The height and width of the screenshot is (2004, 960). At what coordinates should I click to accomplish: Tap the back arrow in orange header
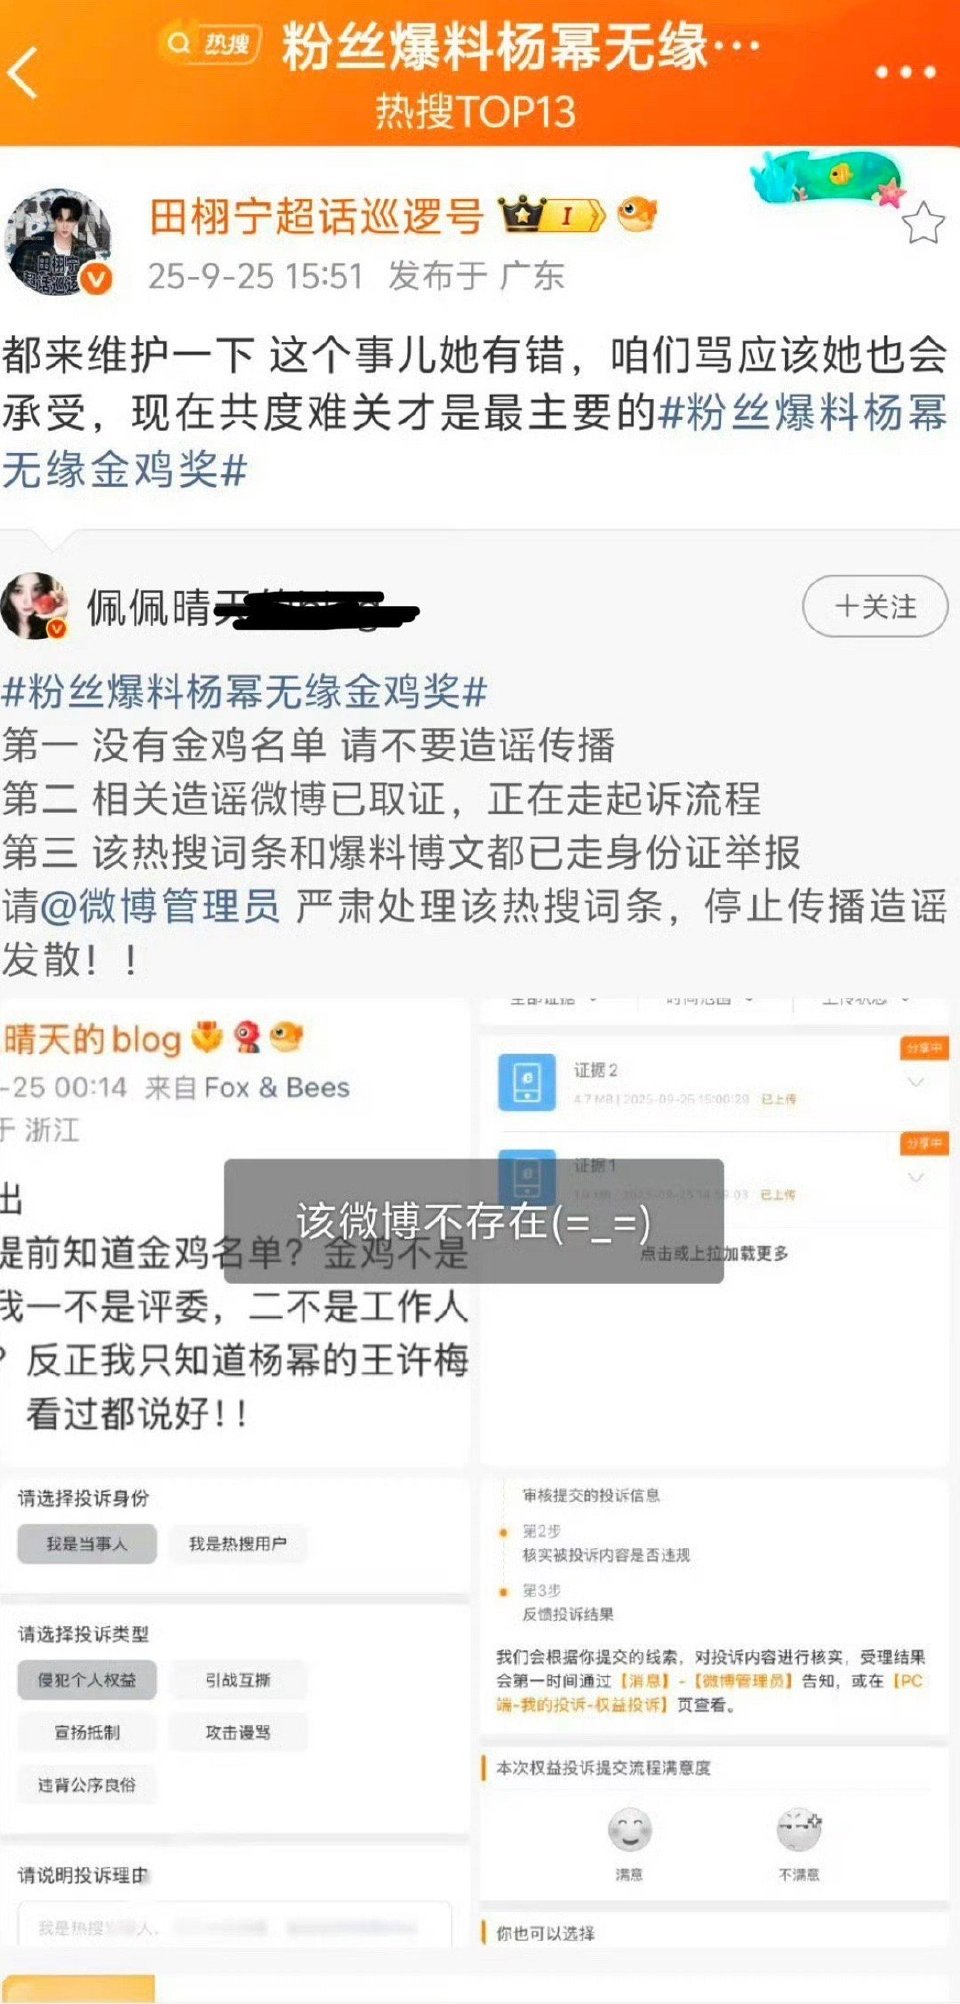[x=24, y=73]
